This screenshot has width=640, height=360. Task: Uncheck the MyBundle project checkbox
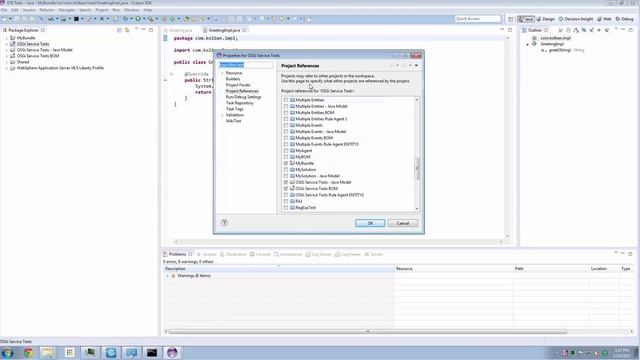[286, 163]
